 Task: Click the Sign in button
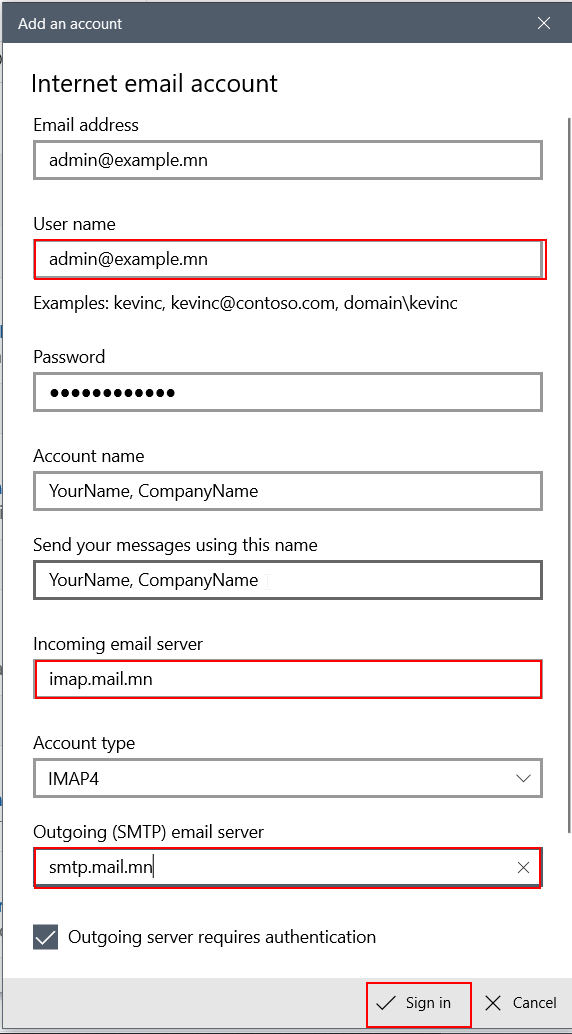pyautogui.click(x=419, y=1003)
